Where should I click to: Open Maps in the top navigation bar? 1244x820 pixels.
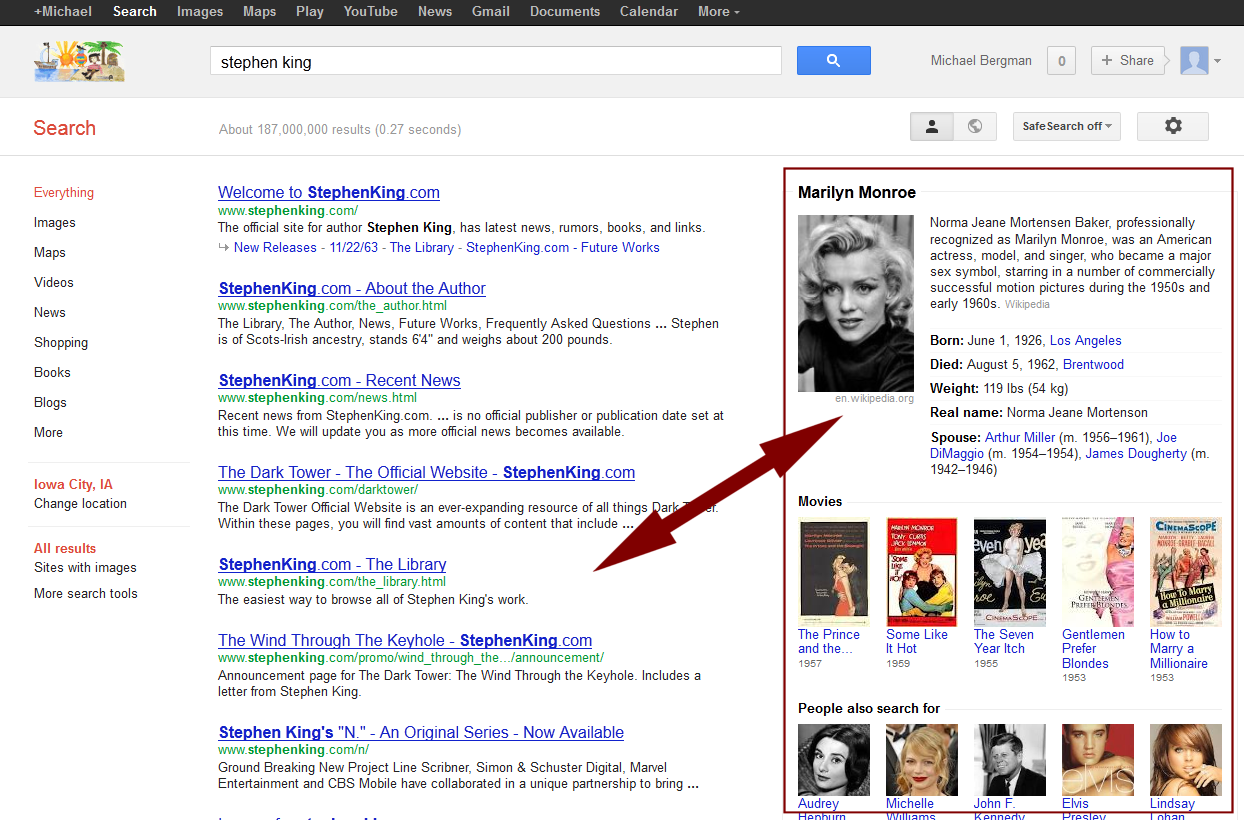259,12
